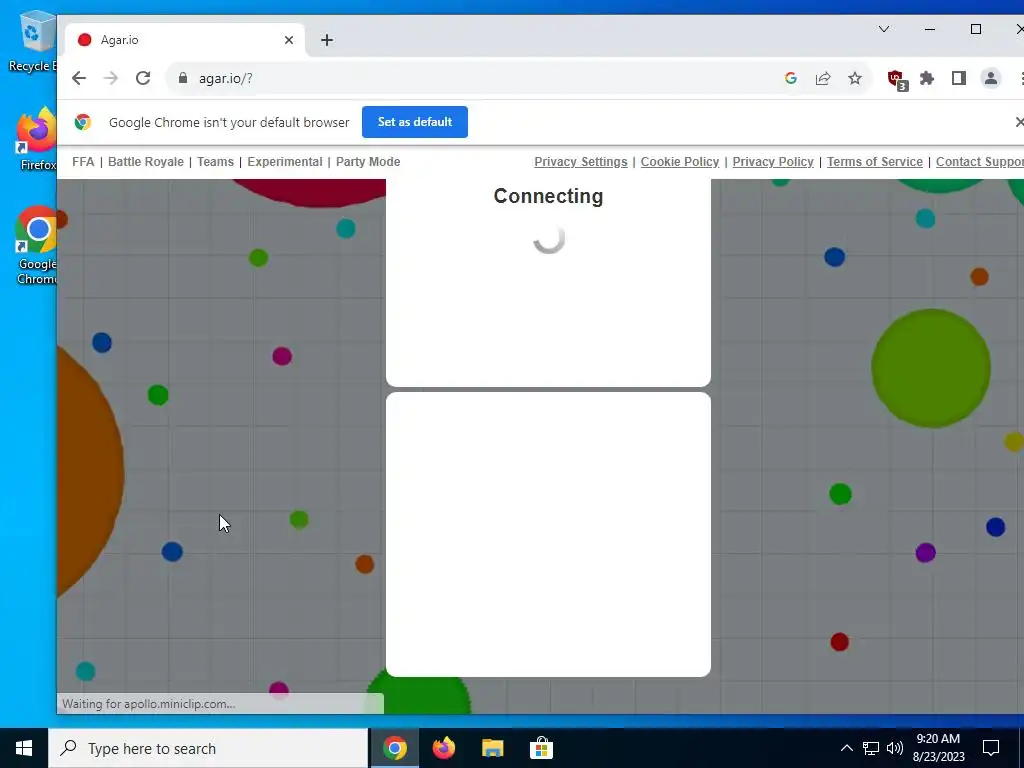
Task: Click the Chrome taskbar icon
Action: [x=394, y=748]
